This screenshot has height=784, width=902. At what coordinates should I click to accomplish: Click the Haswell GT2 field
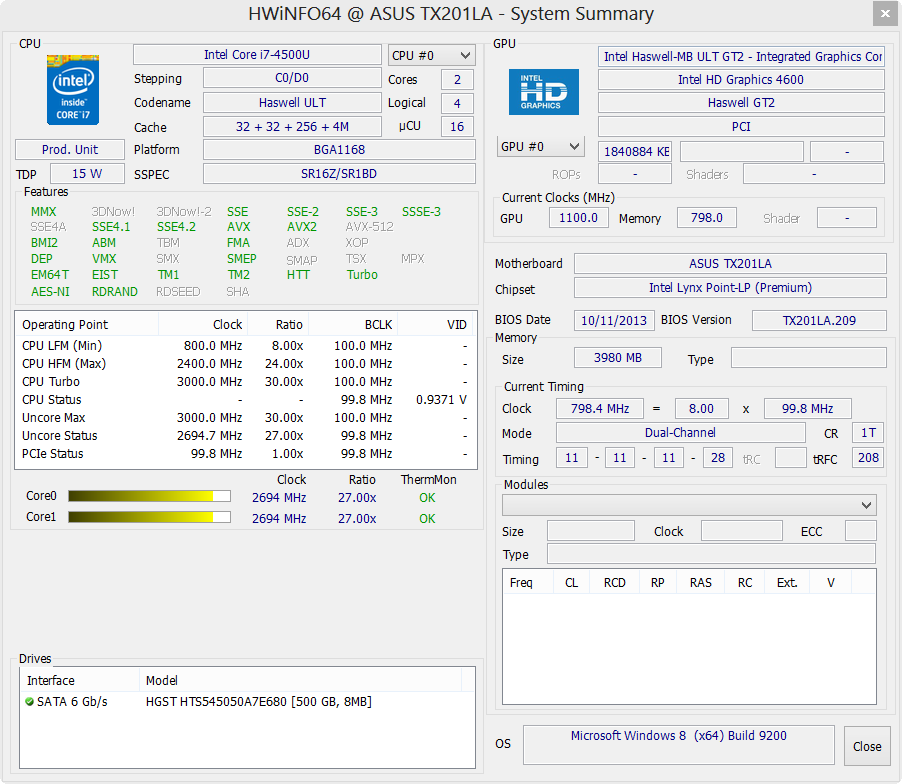tap(741, 102)
